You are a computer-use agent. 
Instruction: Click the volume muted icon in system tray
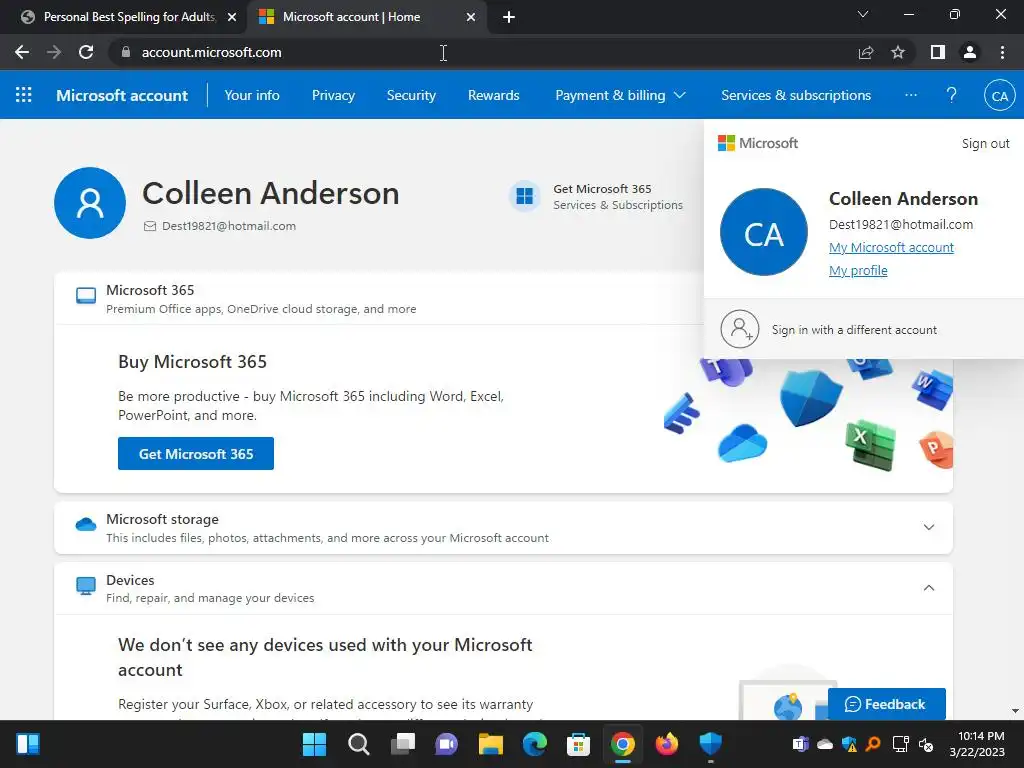926,744
